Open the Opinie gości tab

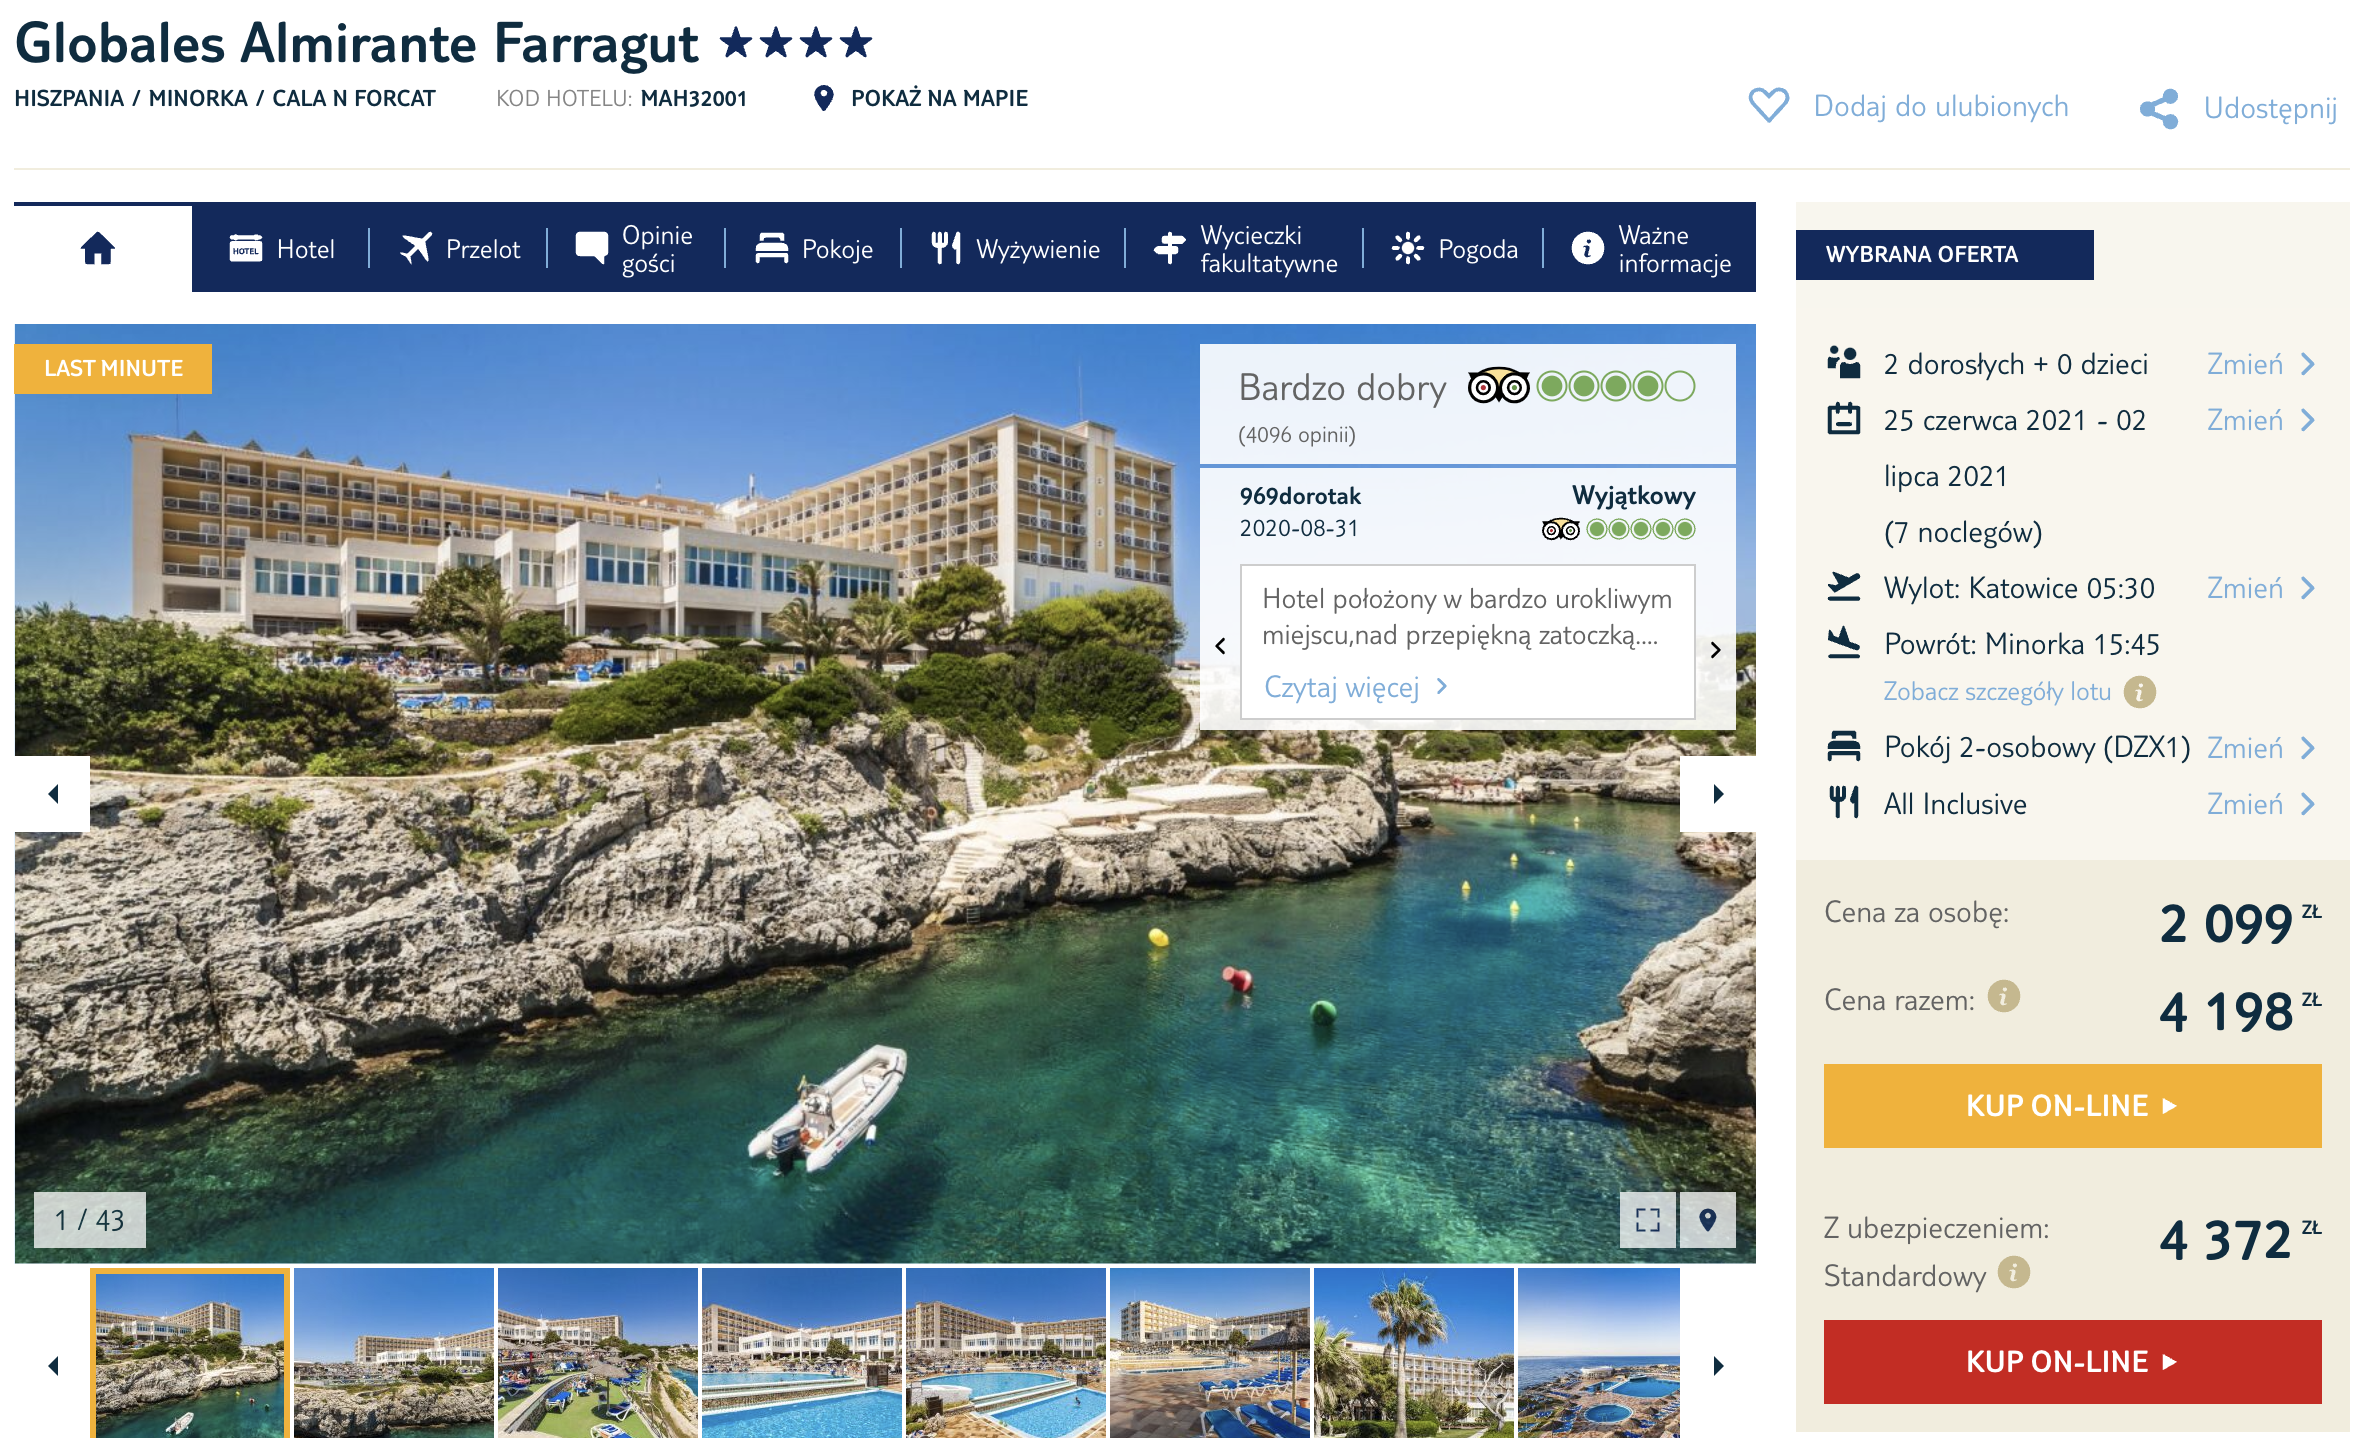tap(634, 249)
